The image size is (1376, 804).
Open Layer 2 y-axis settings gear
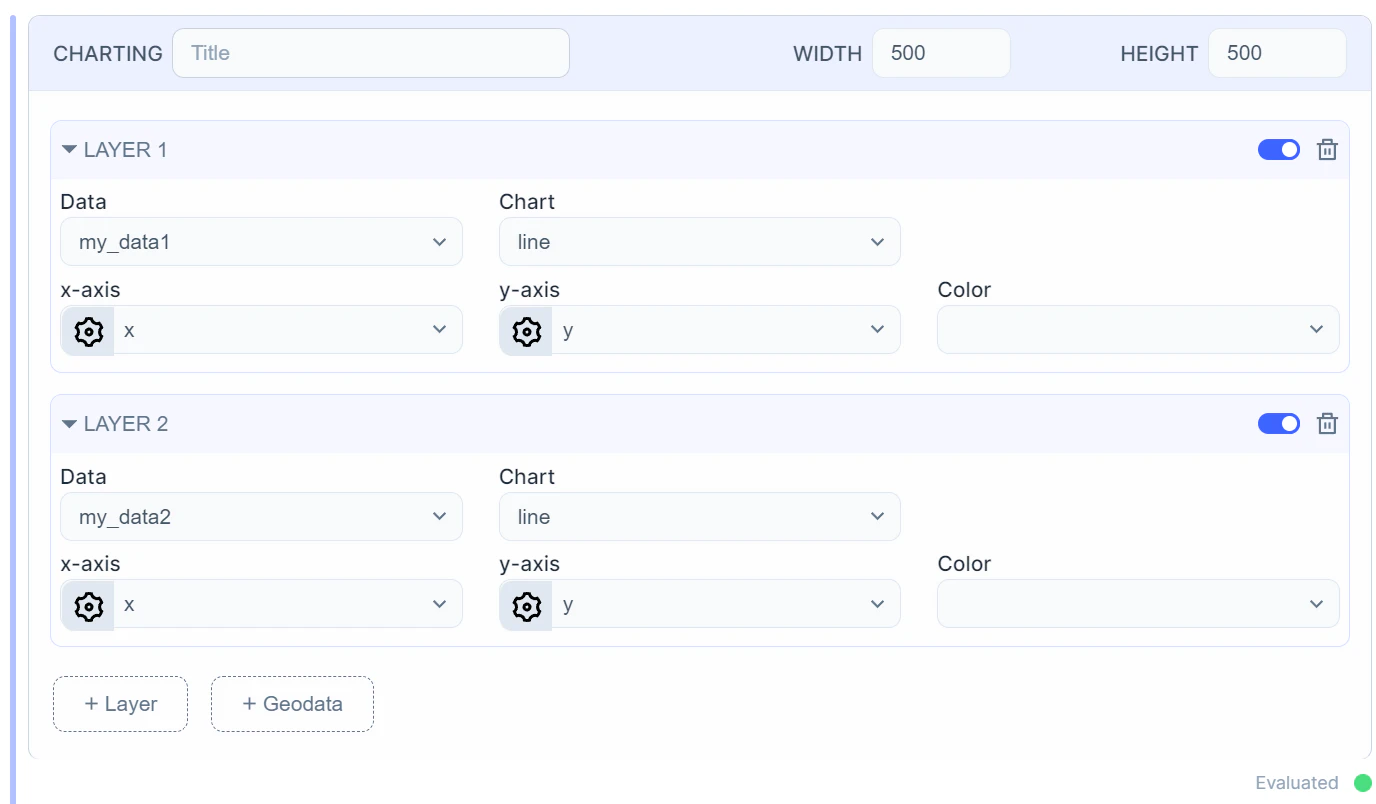[x=527, y=605]
